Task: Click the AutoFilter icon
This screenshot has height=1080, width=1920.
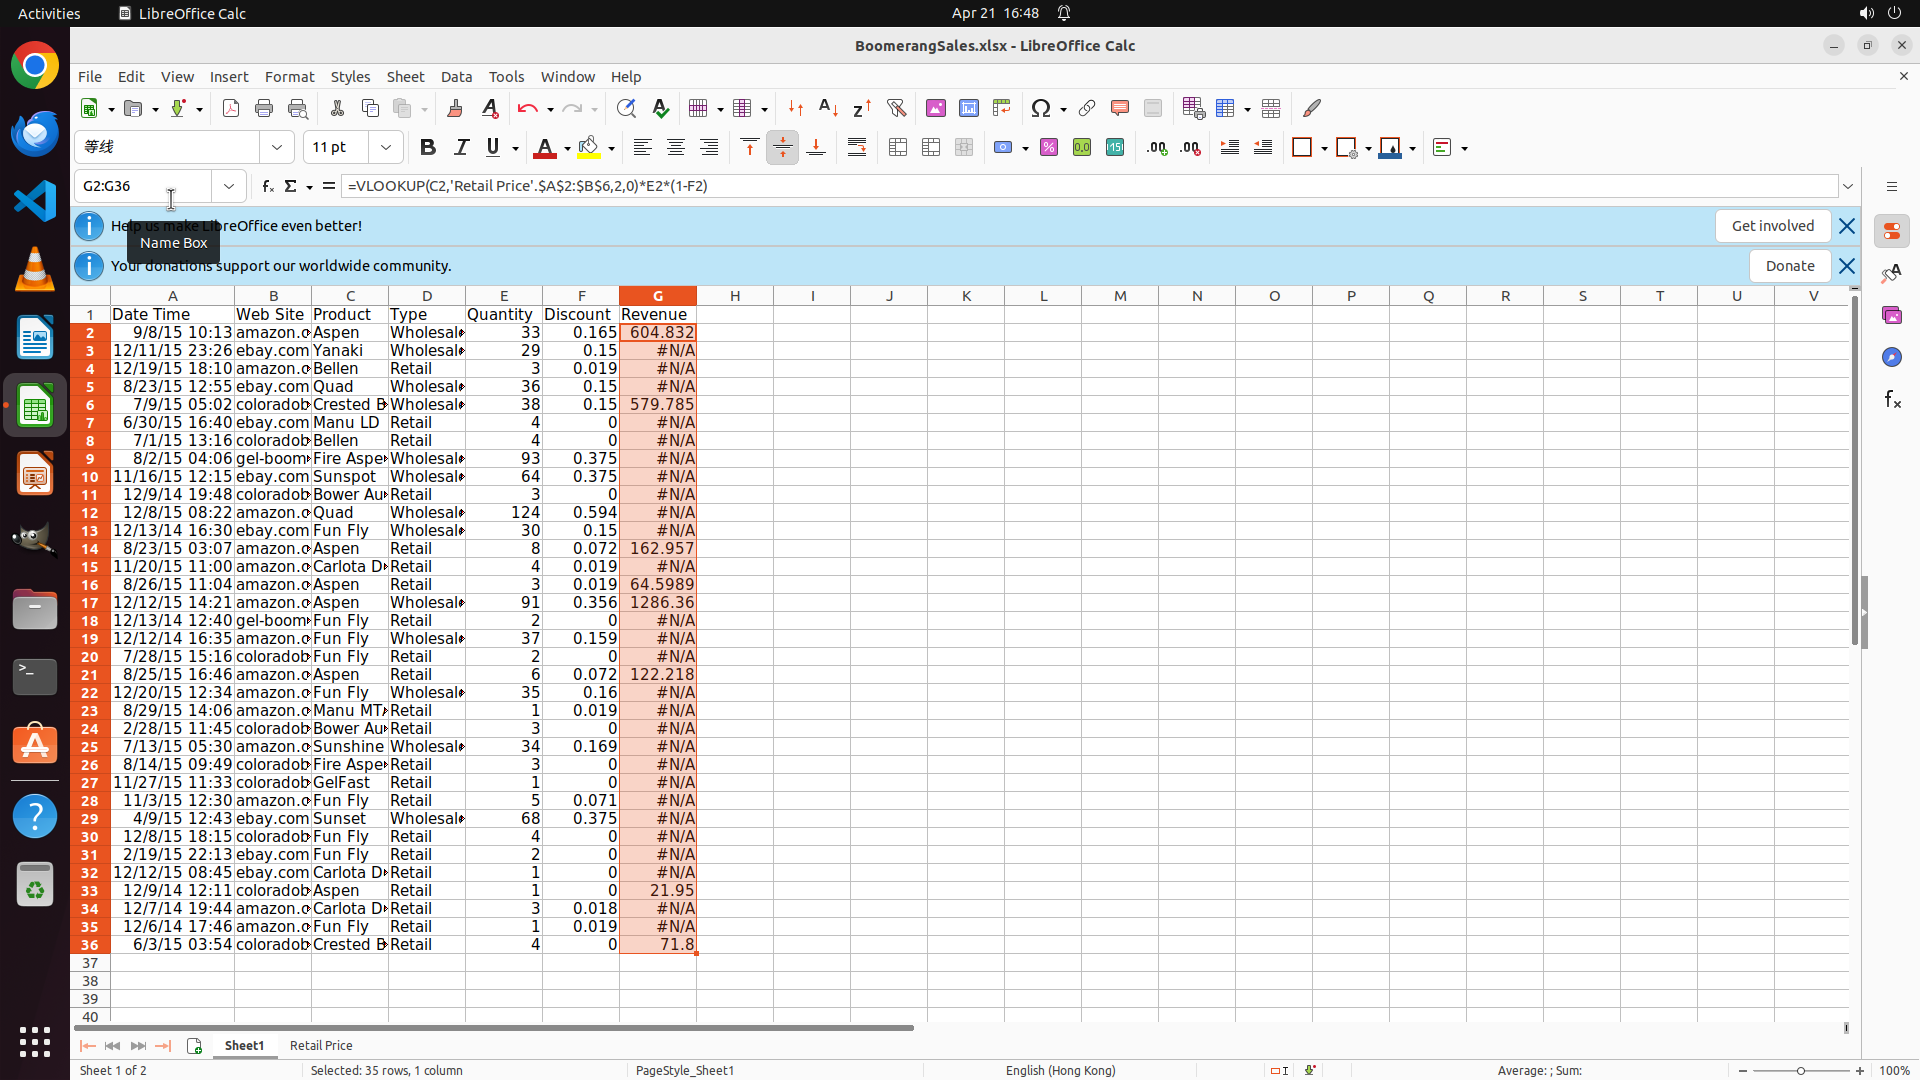Action: tap(896, 108)
